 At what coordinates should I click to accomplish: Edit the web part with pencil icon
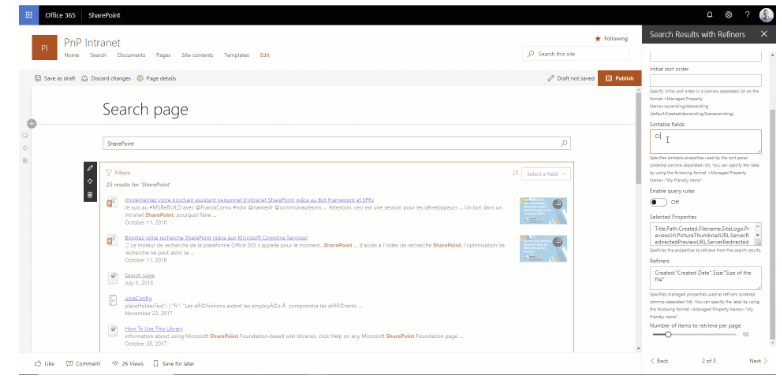90,169
